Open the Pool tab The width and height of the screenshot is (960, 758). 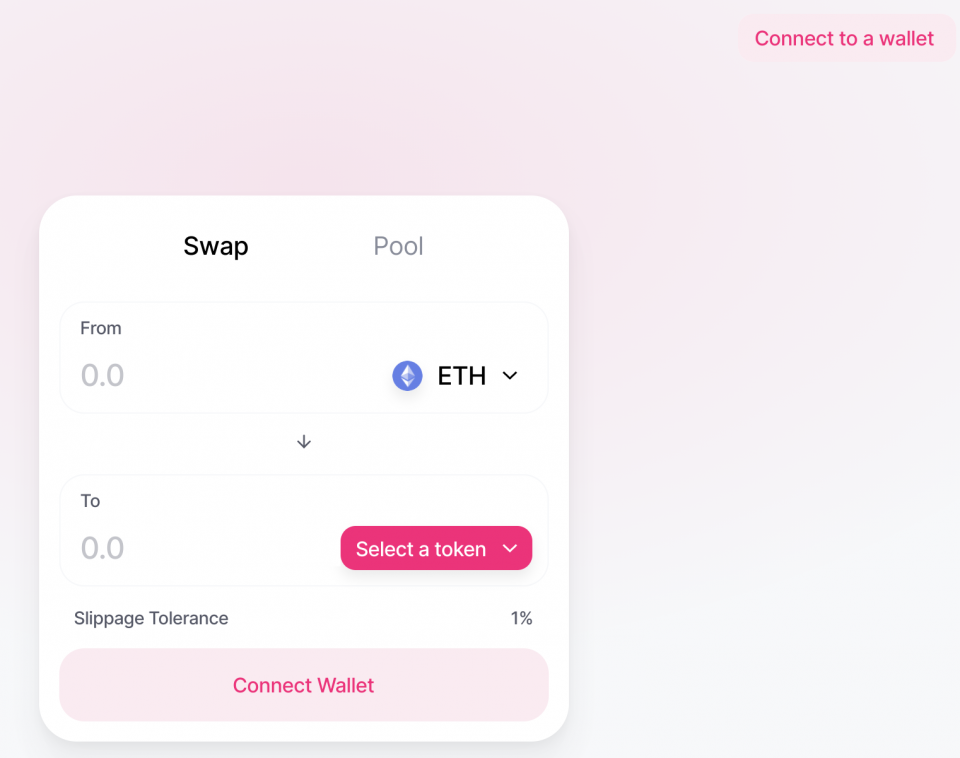[x=398, y=246]
